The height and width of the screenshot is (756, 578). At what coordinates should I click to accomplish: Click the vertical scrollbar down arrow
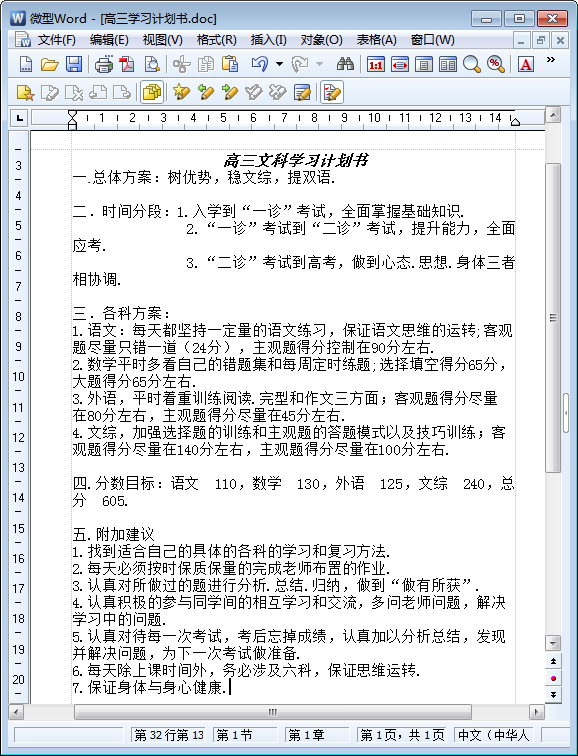553,643
